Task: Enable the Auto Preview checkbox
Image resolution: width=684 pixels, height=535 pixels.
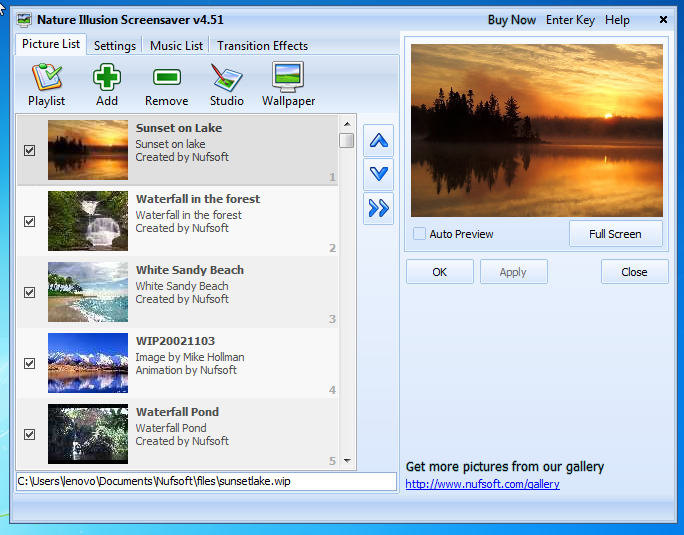Action: [x=419, y=234]
